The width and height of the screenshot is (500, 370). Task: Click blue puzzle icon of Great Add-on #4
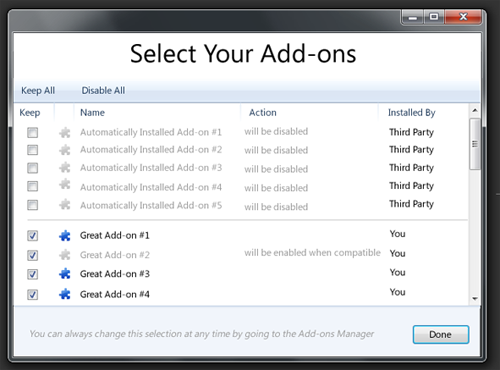pyautogui.click(x=65, y=294)
